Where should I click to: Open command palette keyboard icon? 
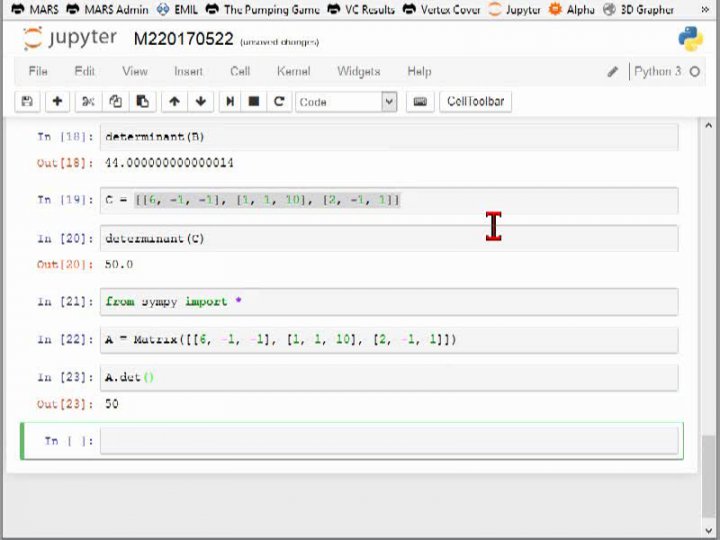(x=420, y=101)
